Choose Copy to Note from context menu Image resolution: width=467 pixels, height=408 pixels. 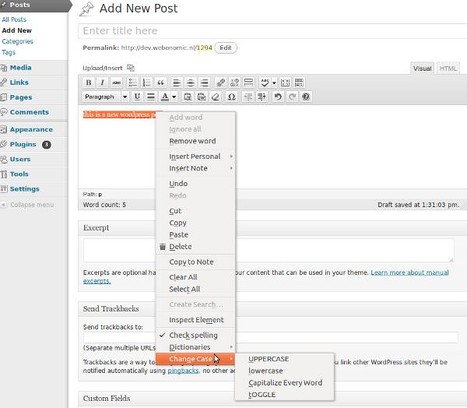pyautogui.click(x=196, y=262)
